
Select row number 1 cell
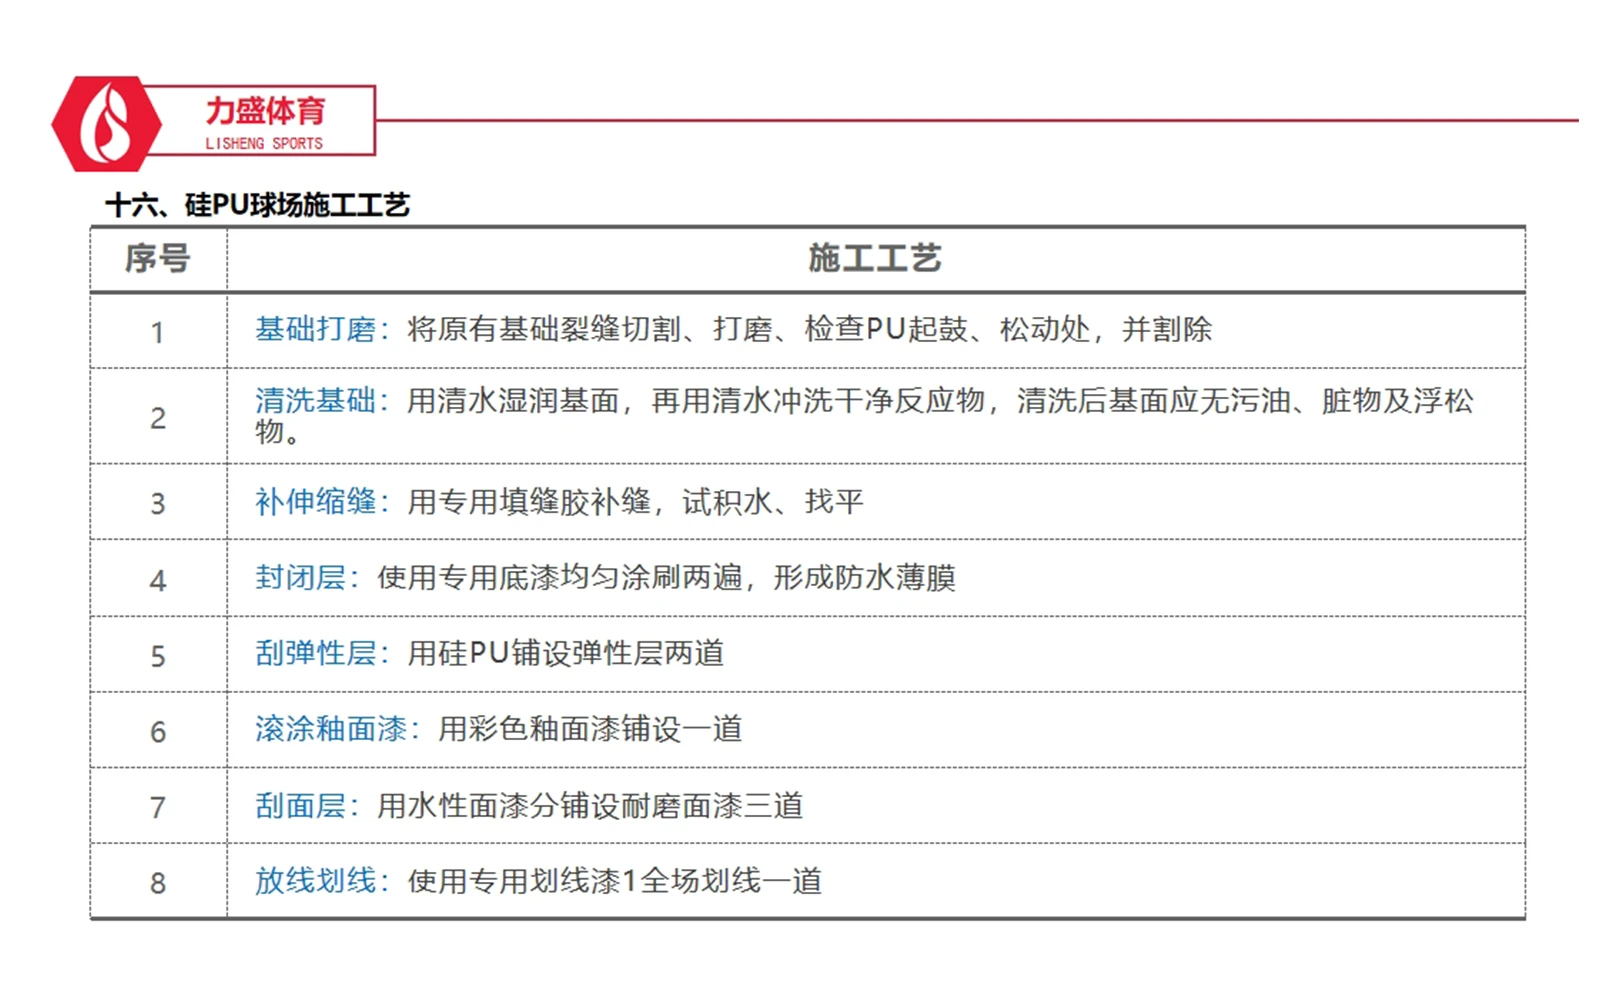(x=158, y=332)
